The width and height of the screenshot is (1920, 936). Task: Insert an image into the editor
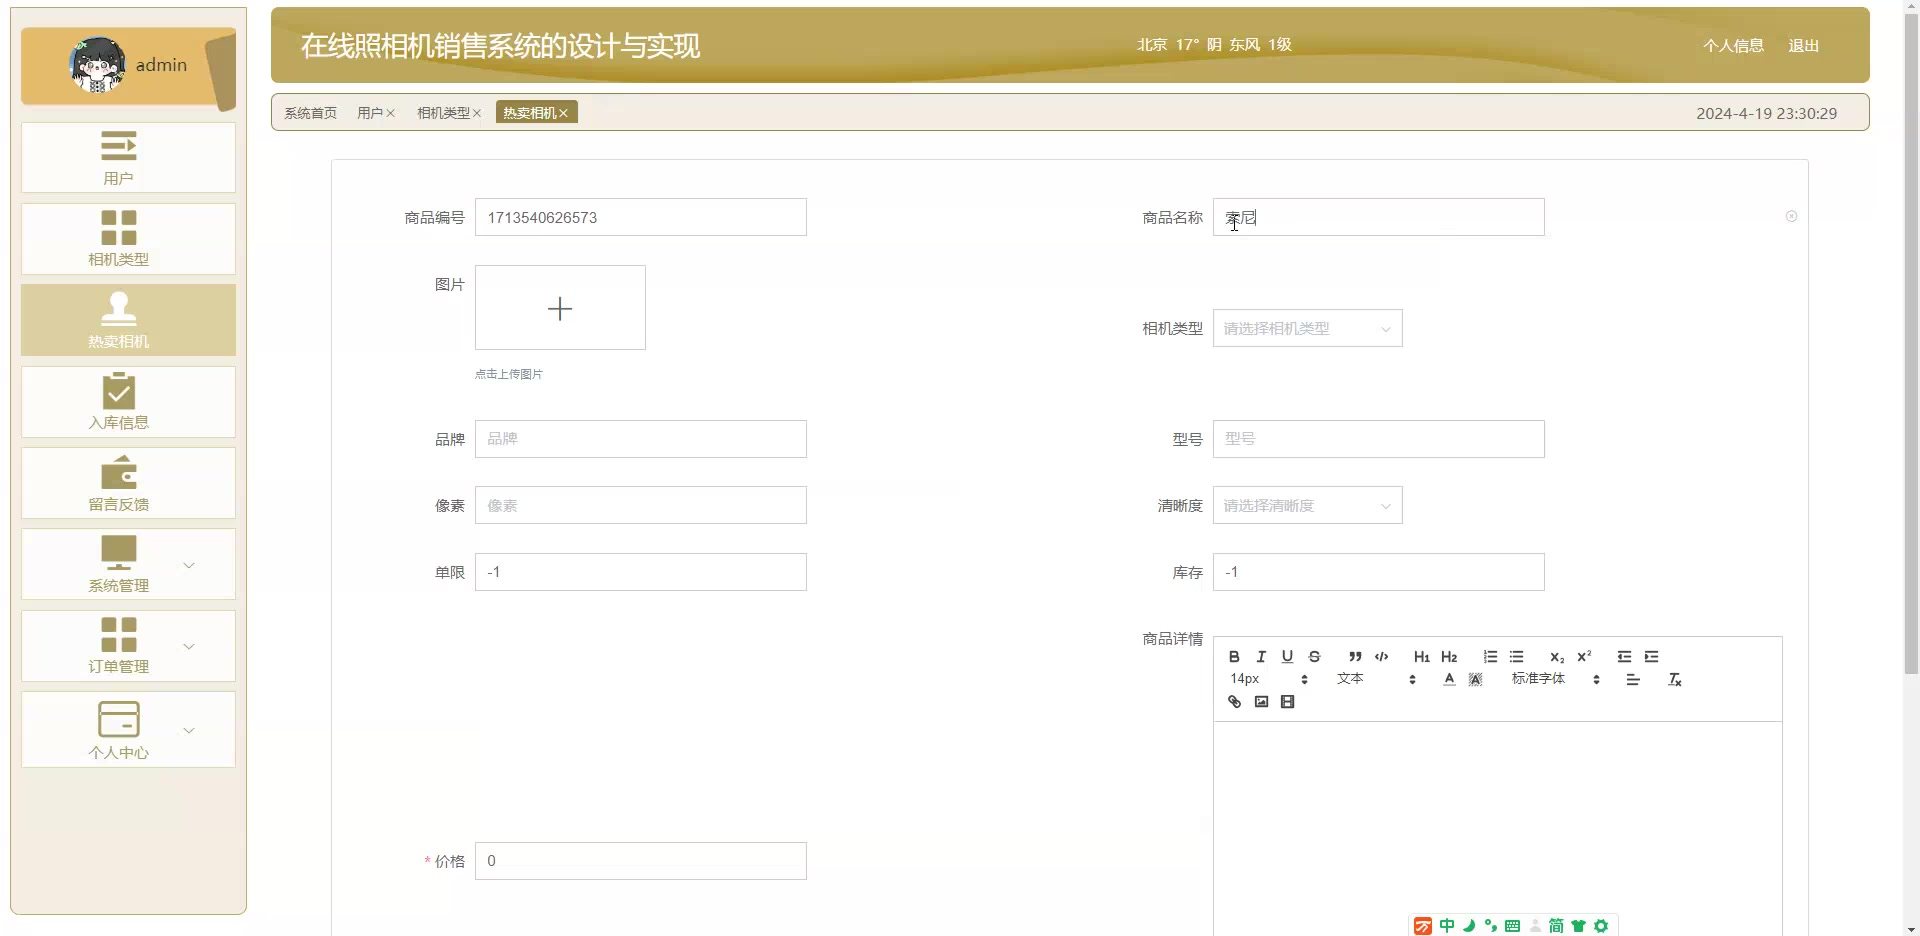1261,702
